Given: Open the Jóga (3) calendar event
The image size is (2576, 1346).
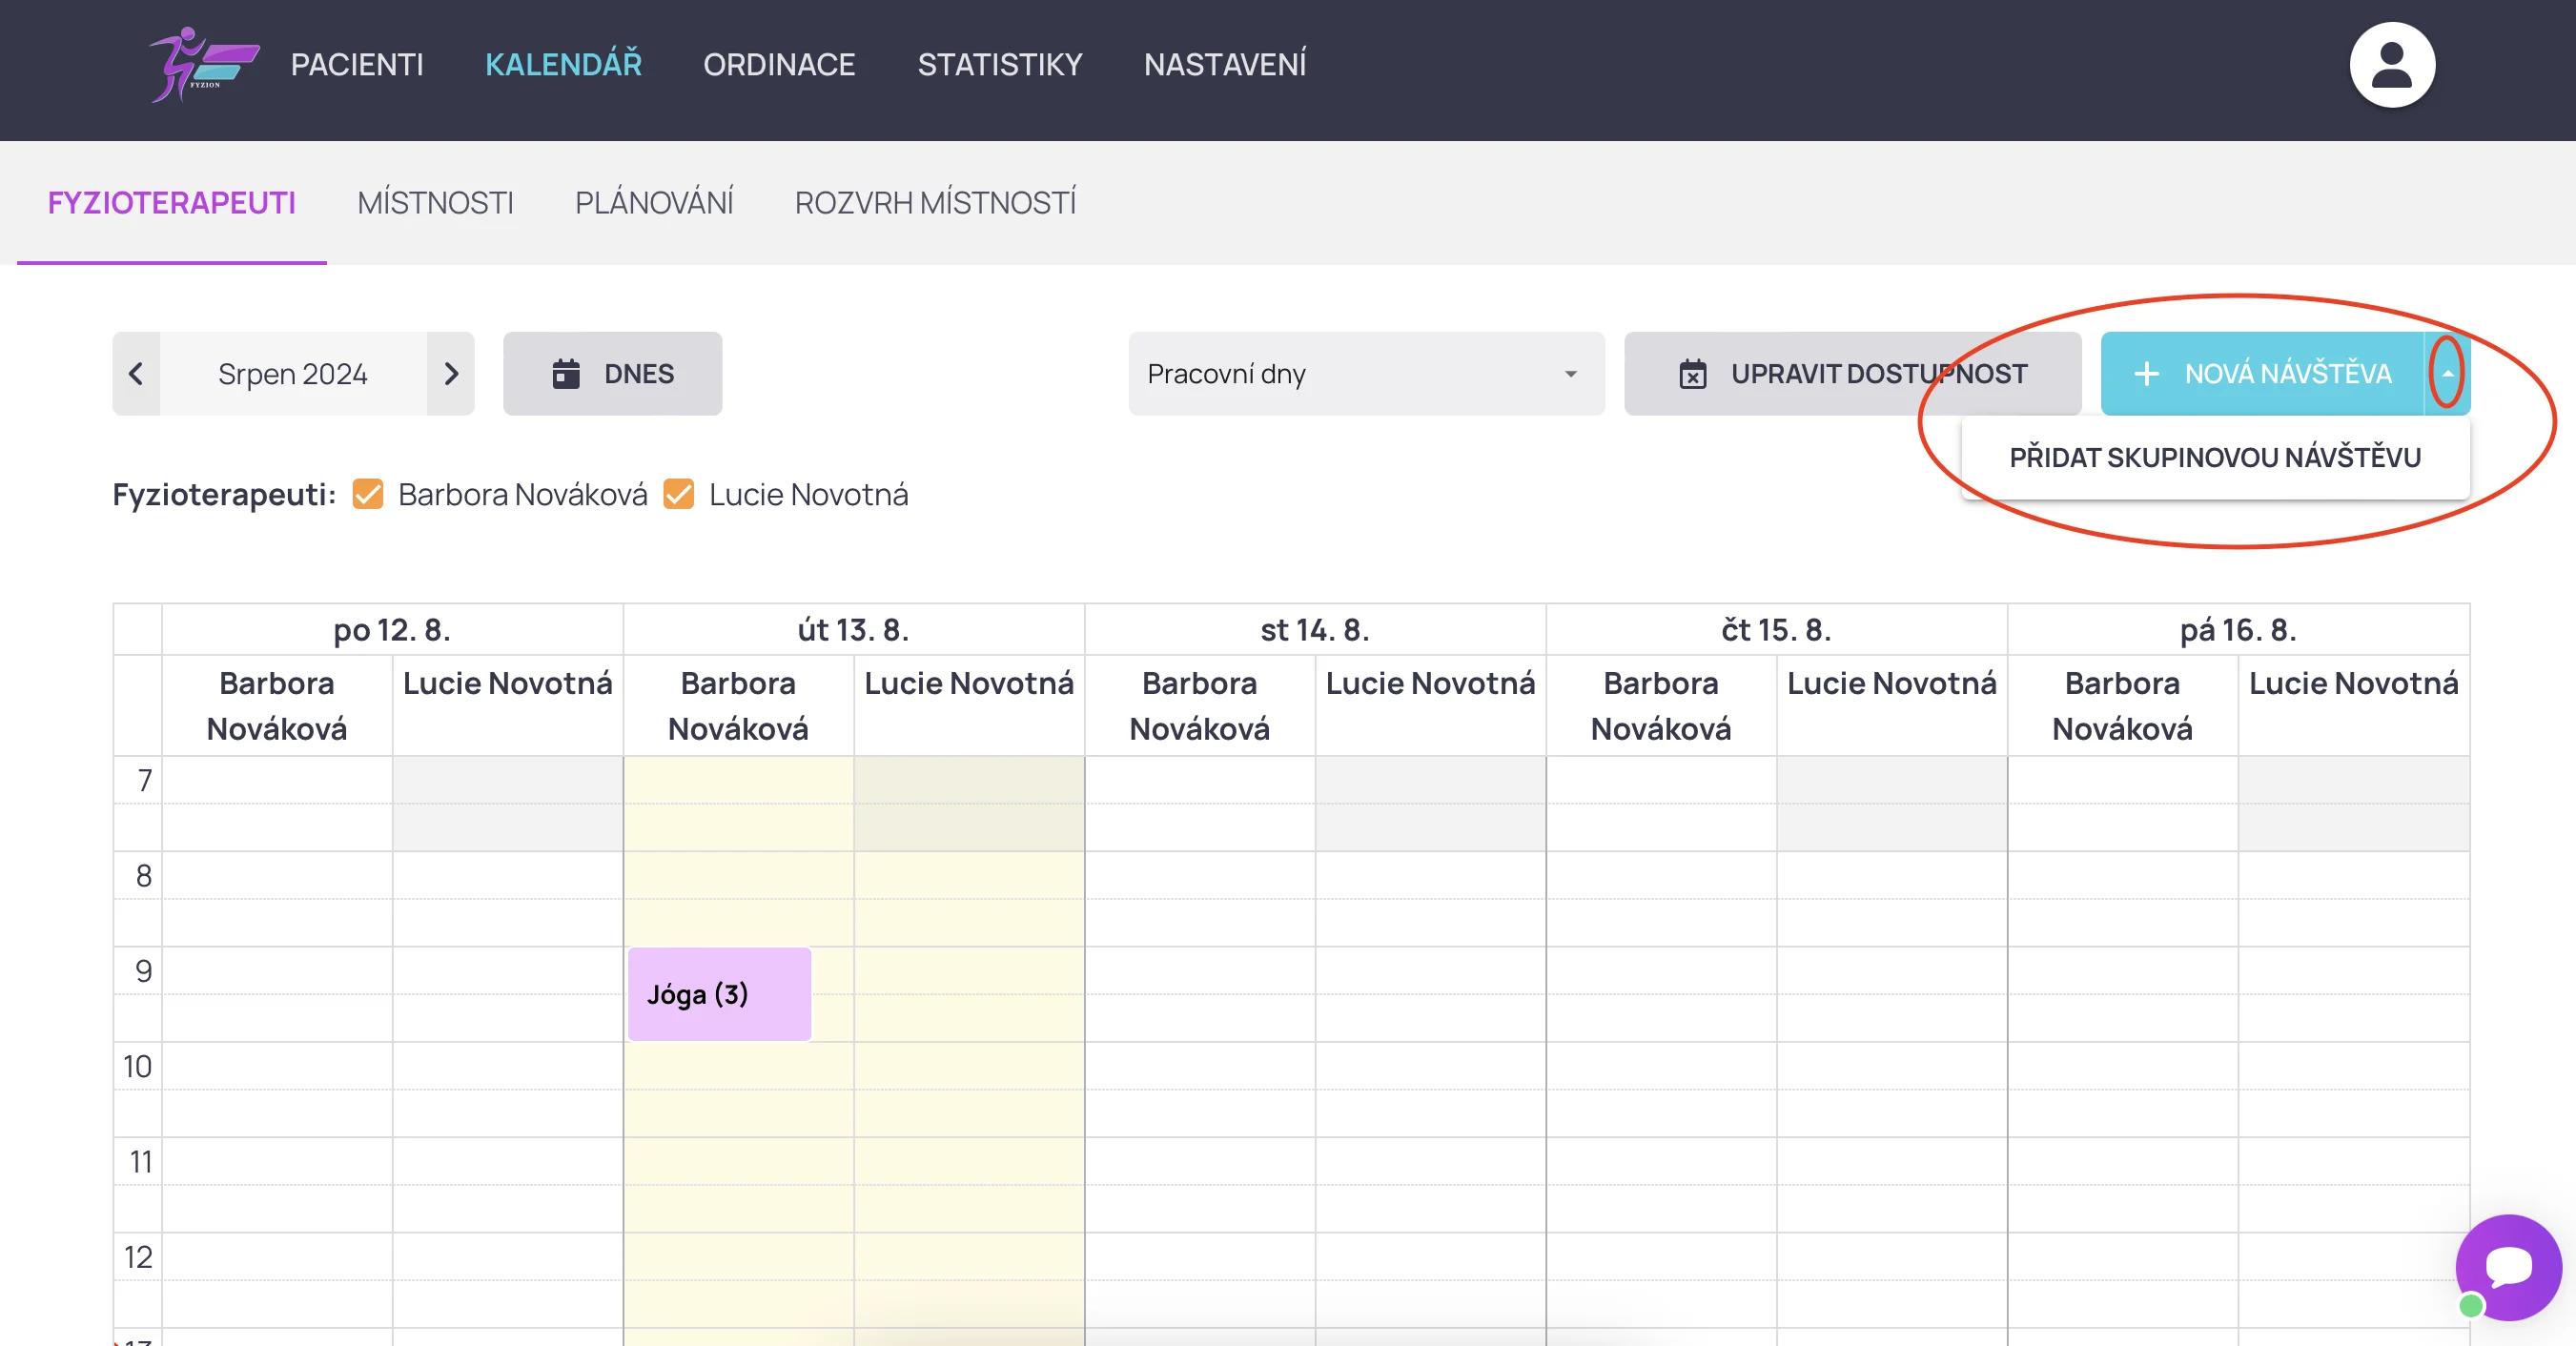Looking at the screenshot, I should (718, 994).
